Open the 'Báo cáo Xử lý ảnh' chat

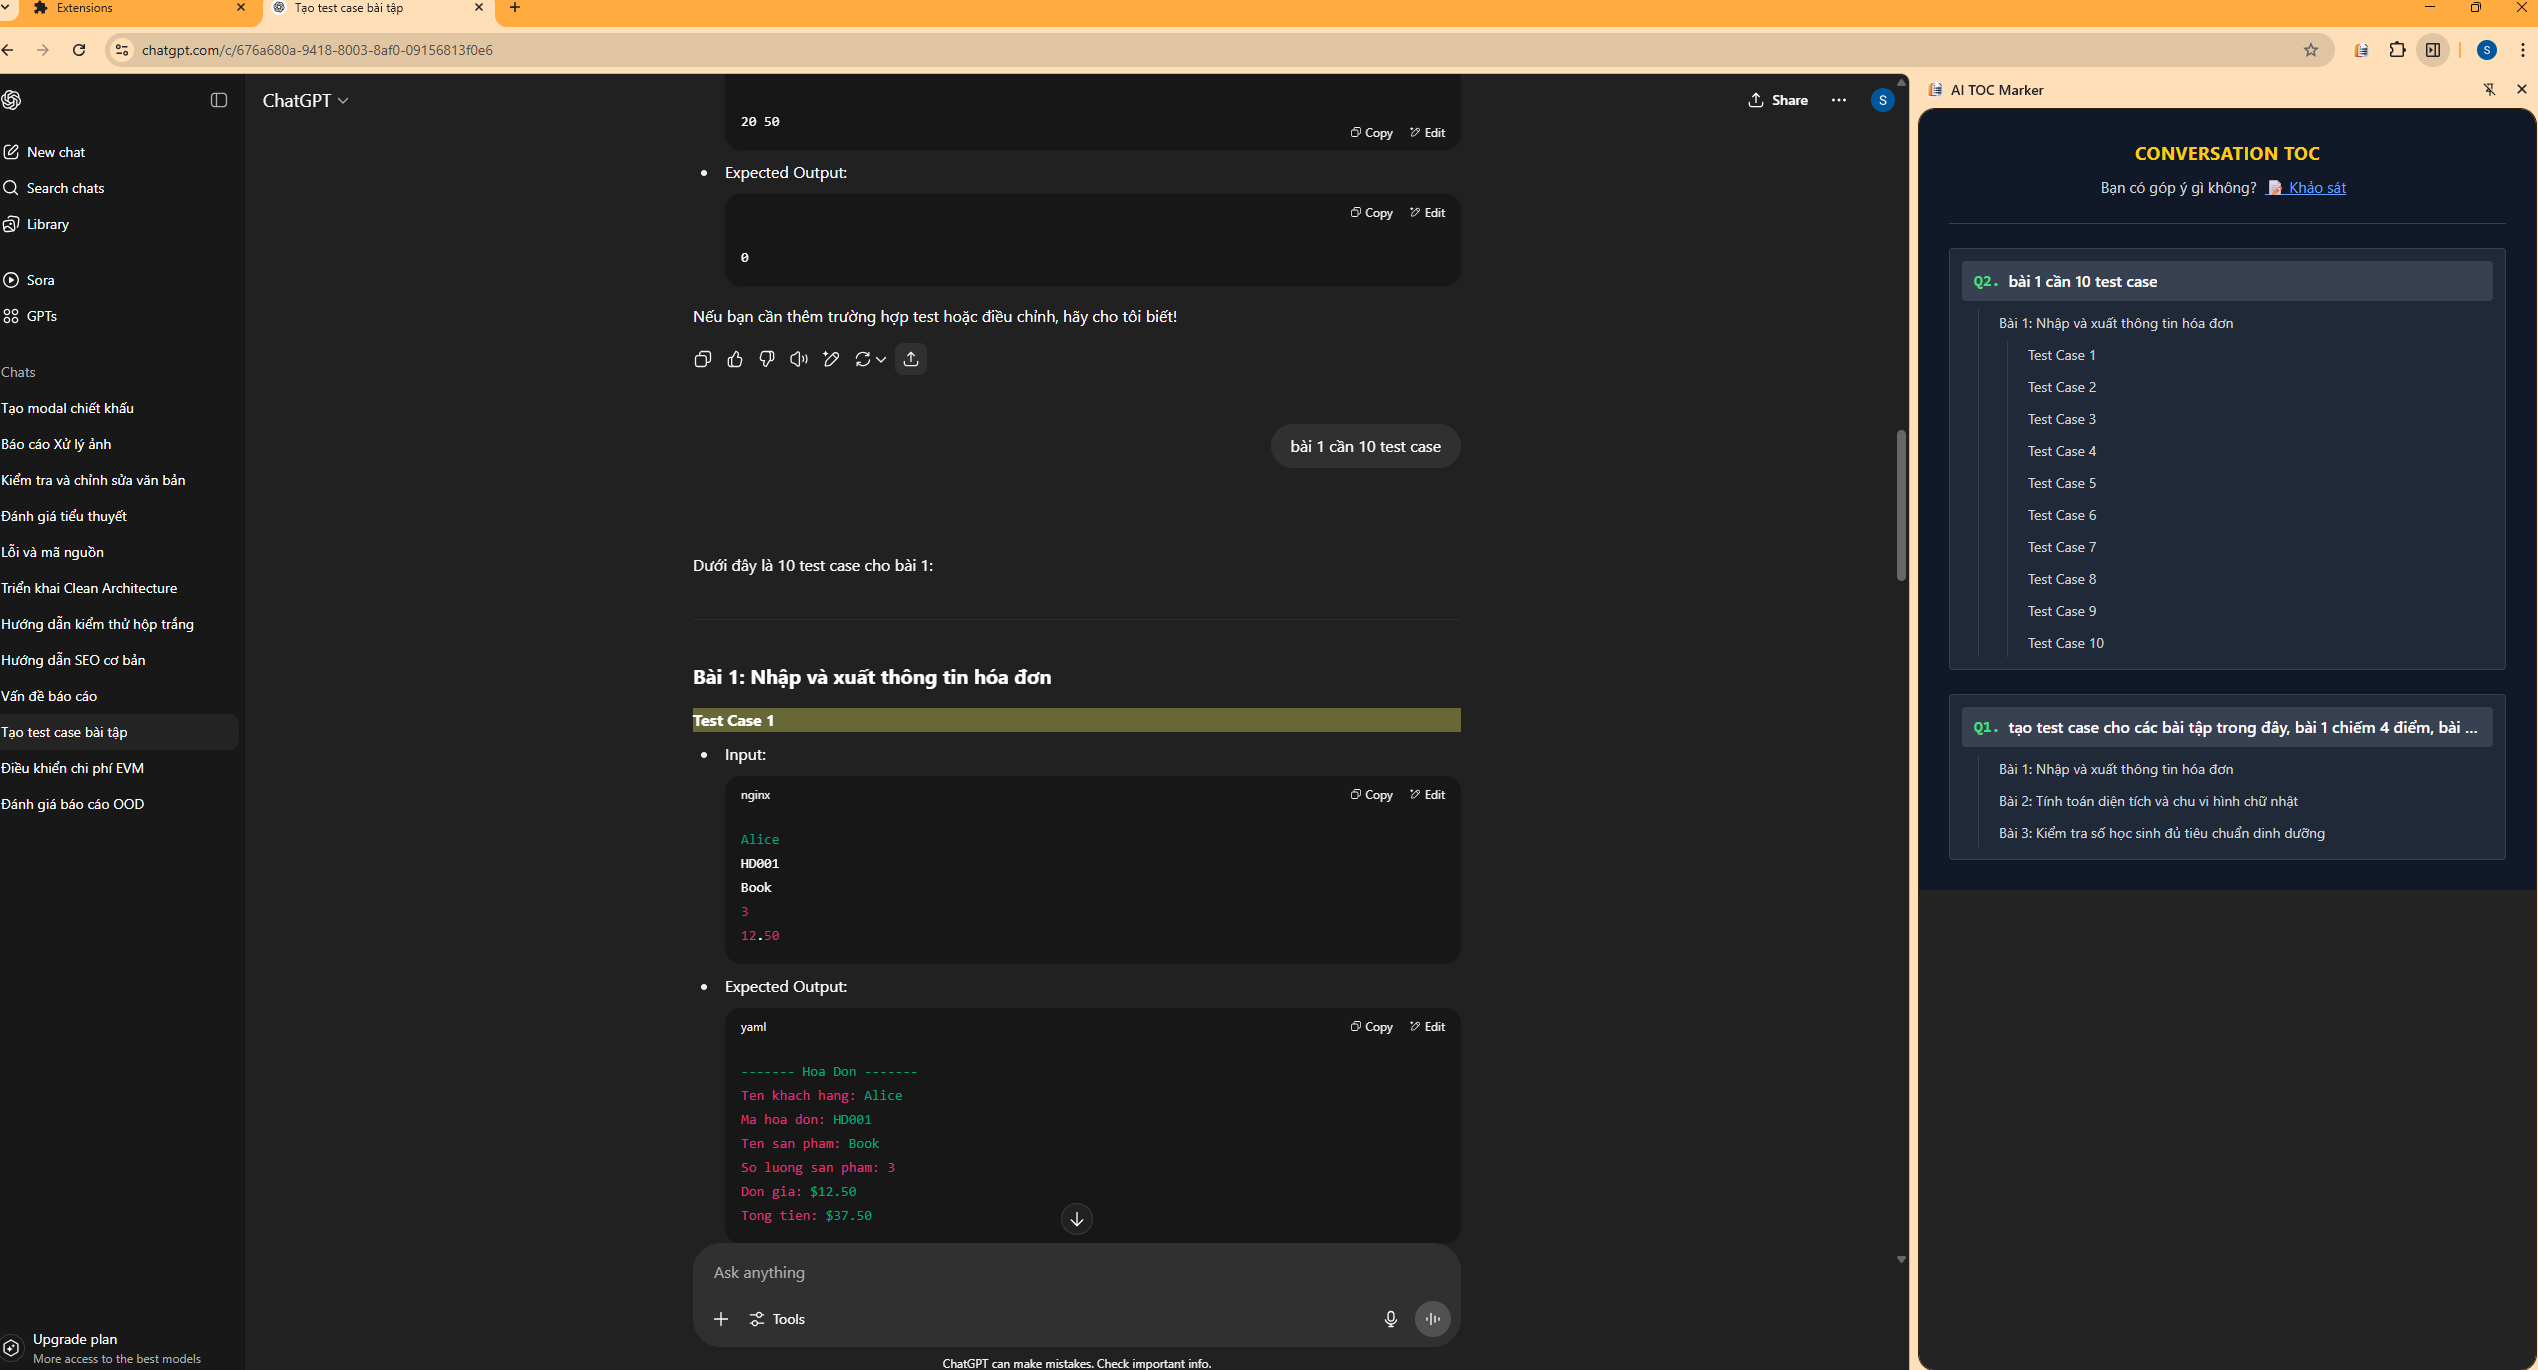[56, 444]
